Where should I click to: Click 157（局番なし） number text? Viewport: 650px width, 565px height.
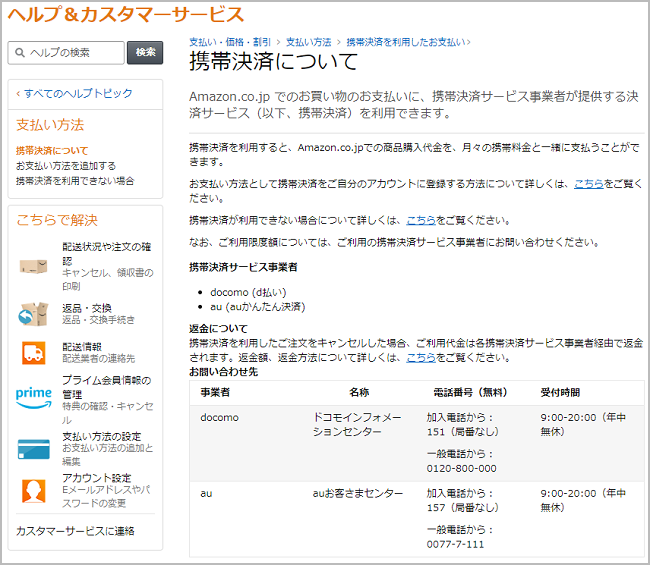click(x=463, y=507)
